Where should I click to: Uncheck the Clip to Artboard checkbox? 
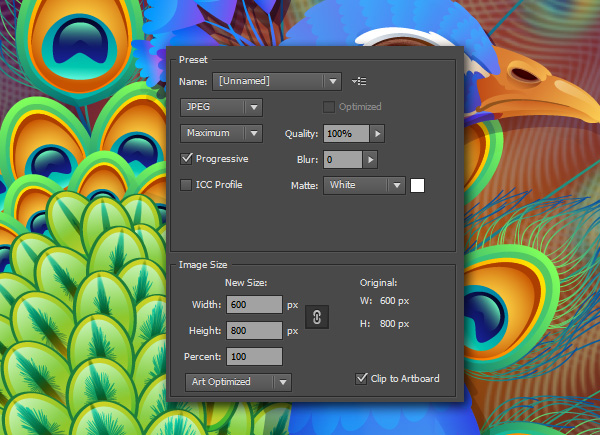tap(361, 379)
